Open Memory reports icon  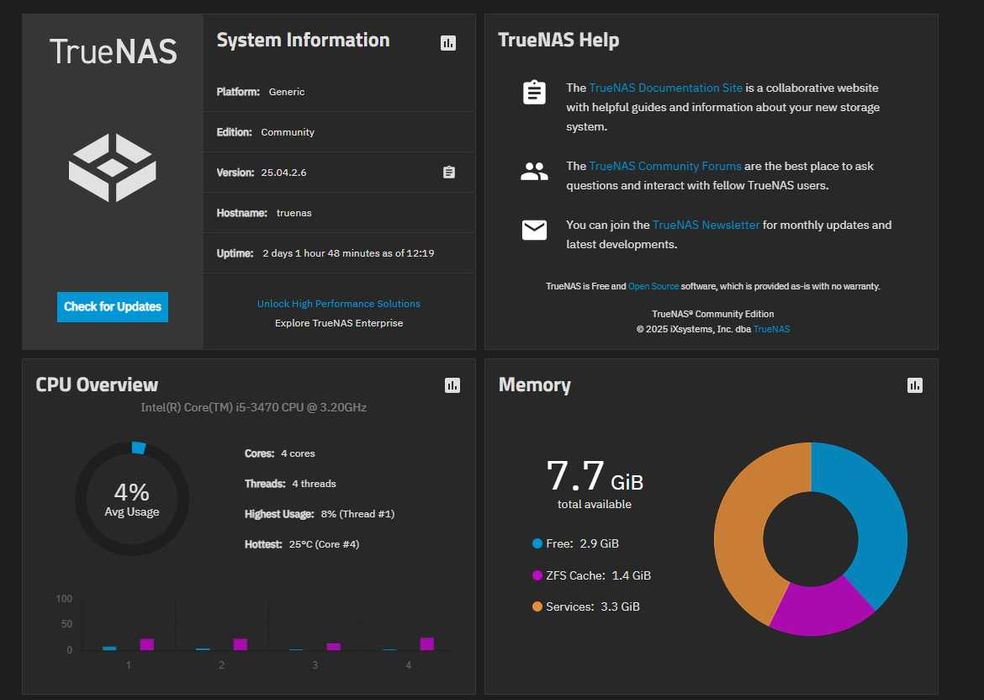(x=915, y=385)
